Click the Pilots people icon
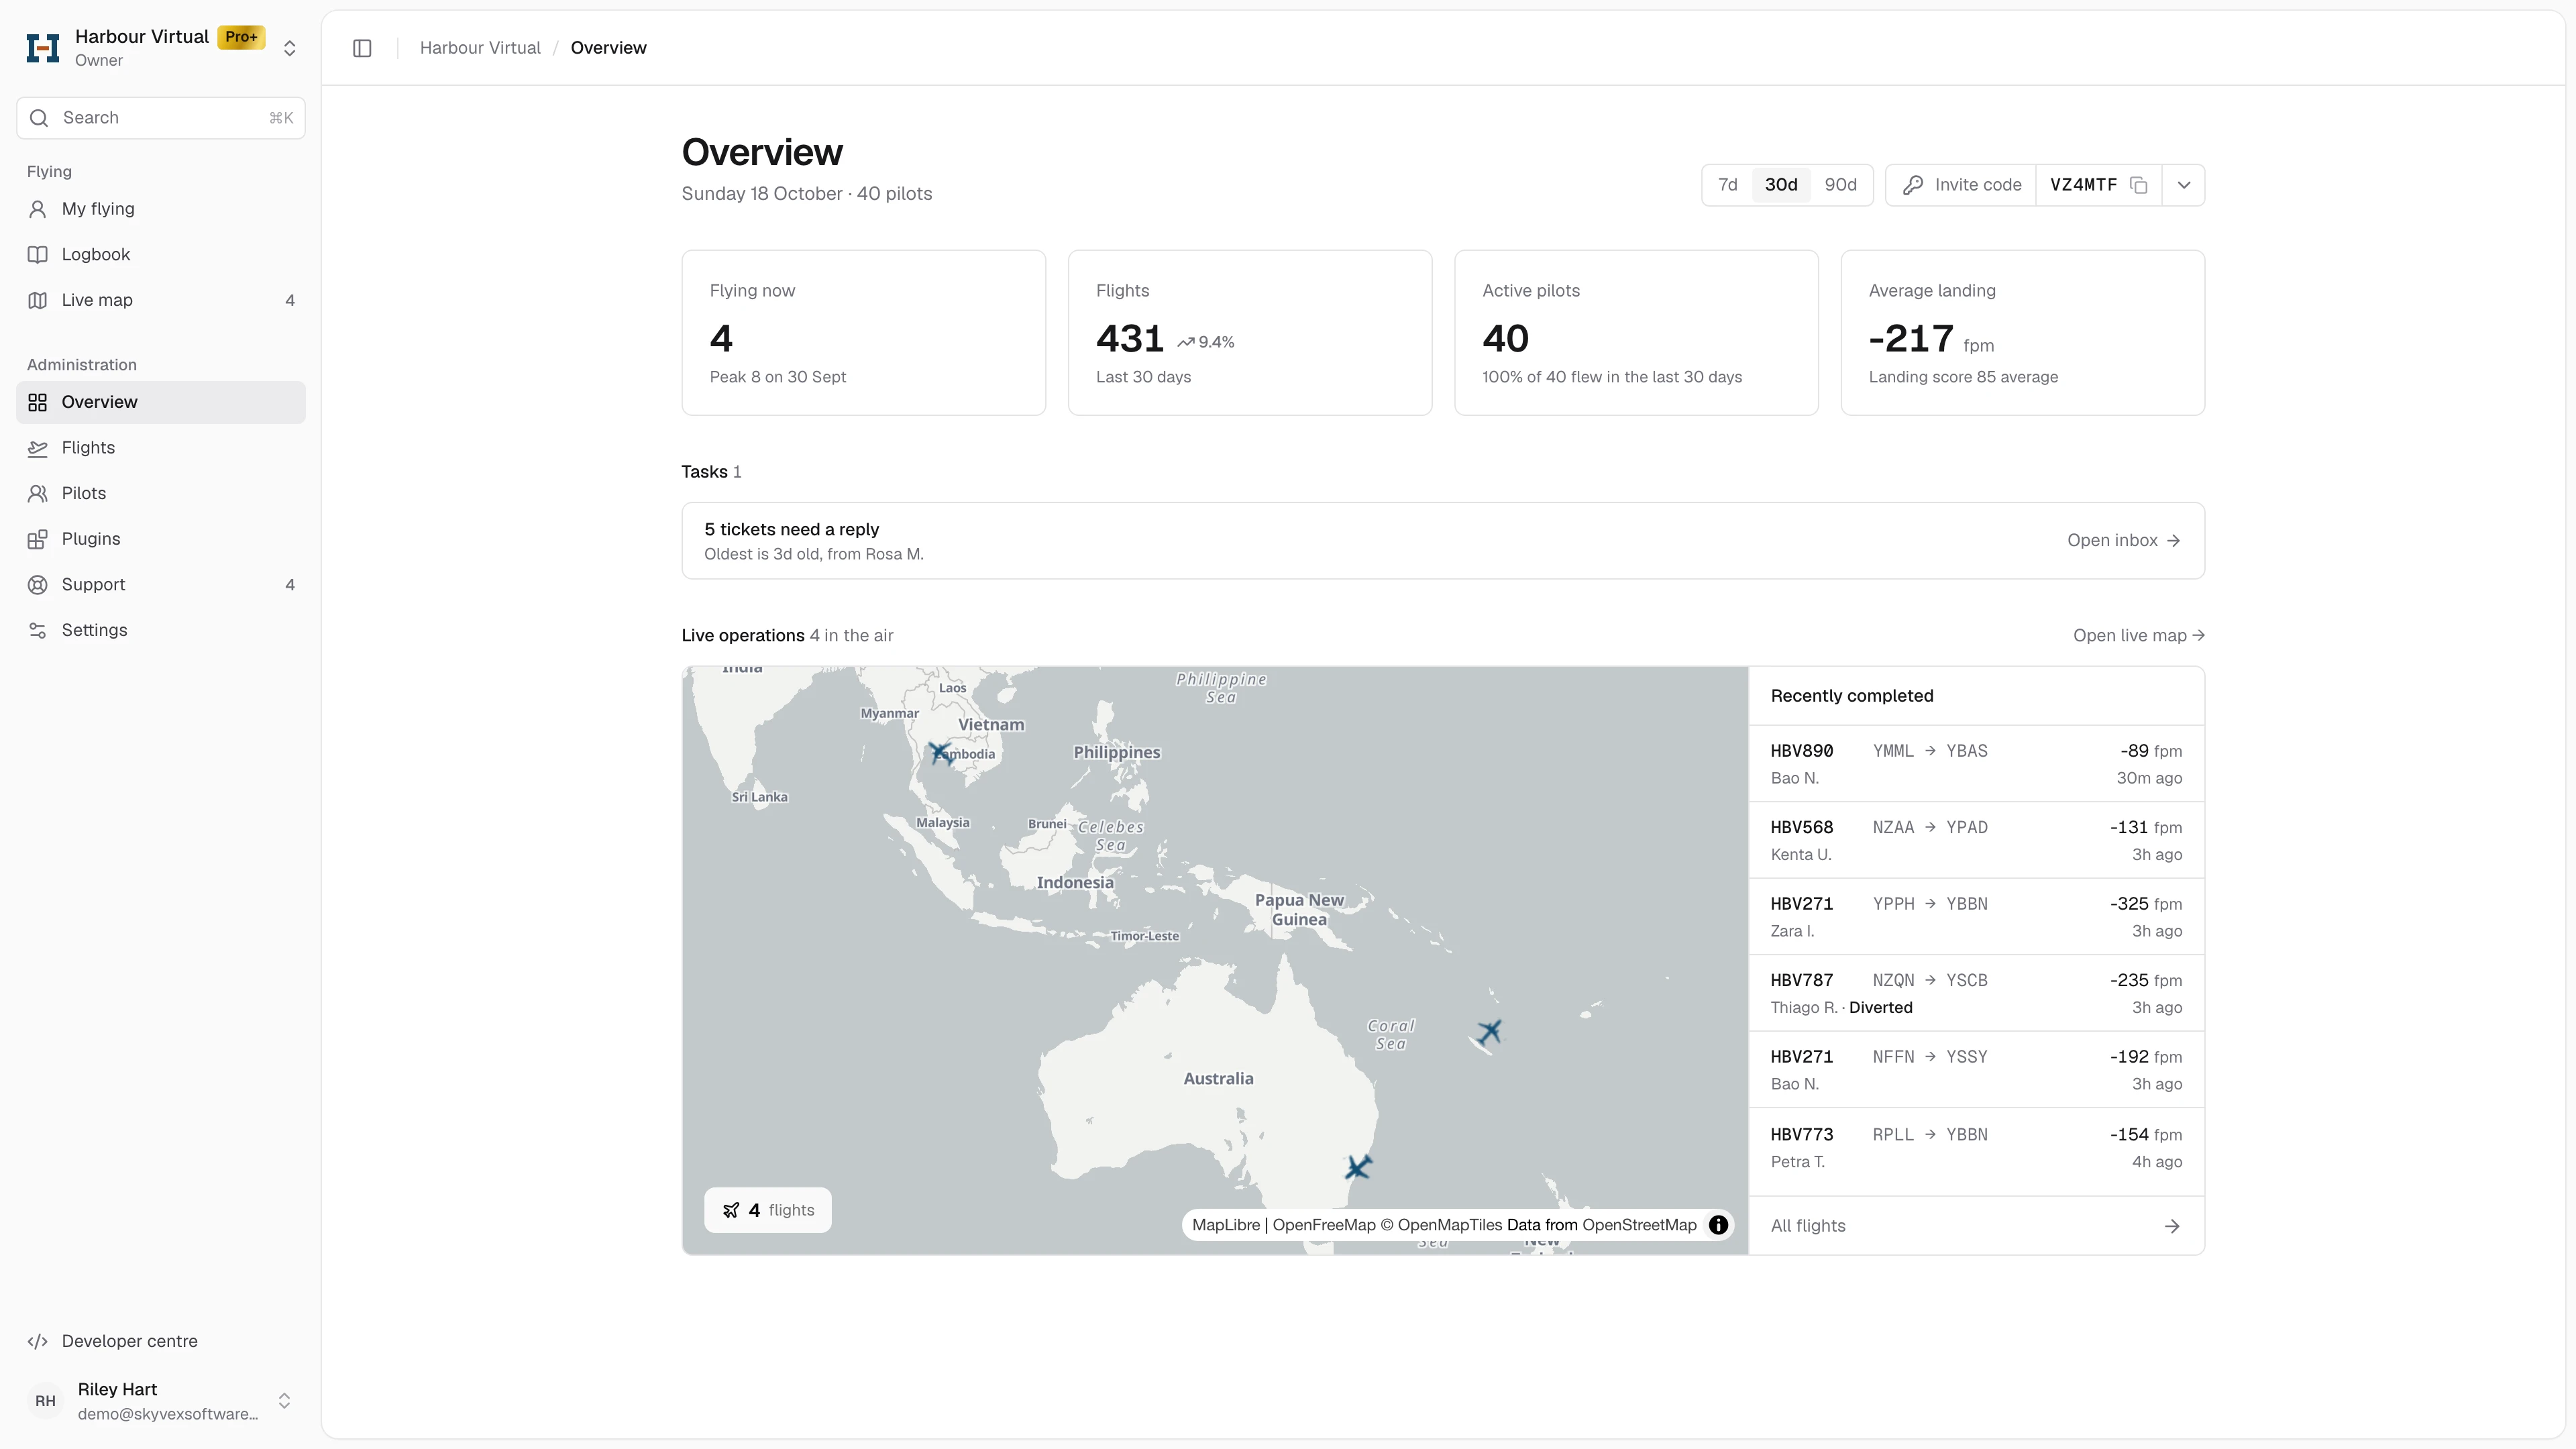The height and width of the screenshot is (1449, 2576). click(38, 493)
